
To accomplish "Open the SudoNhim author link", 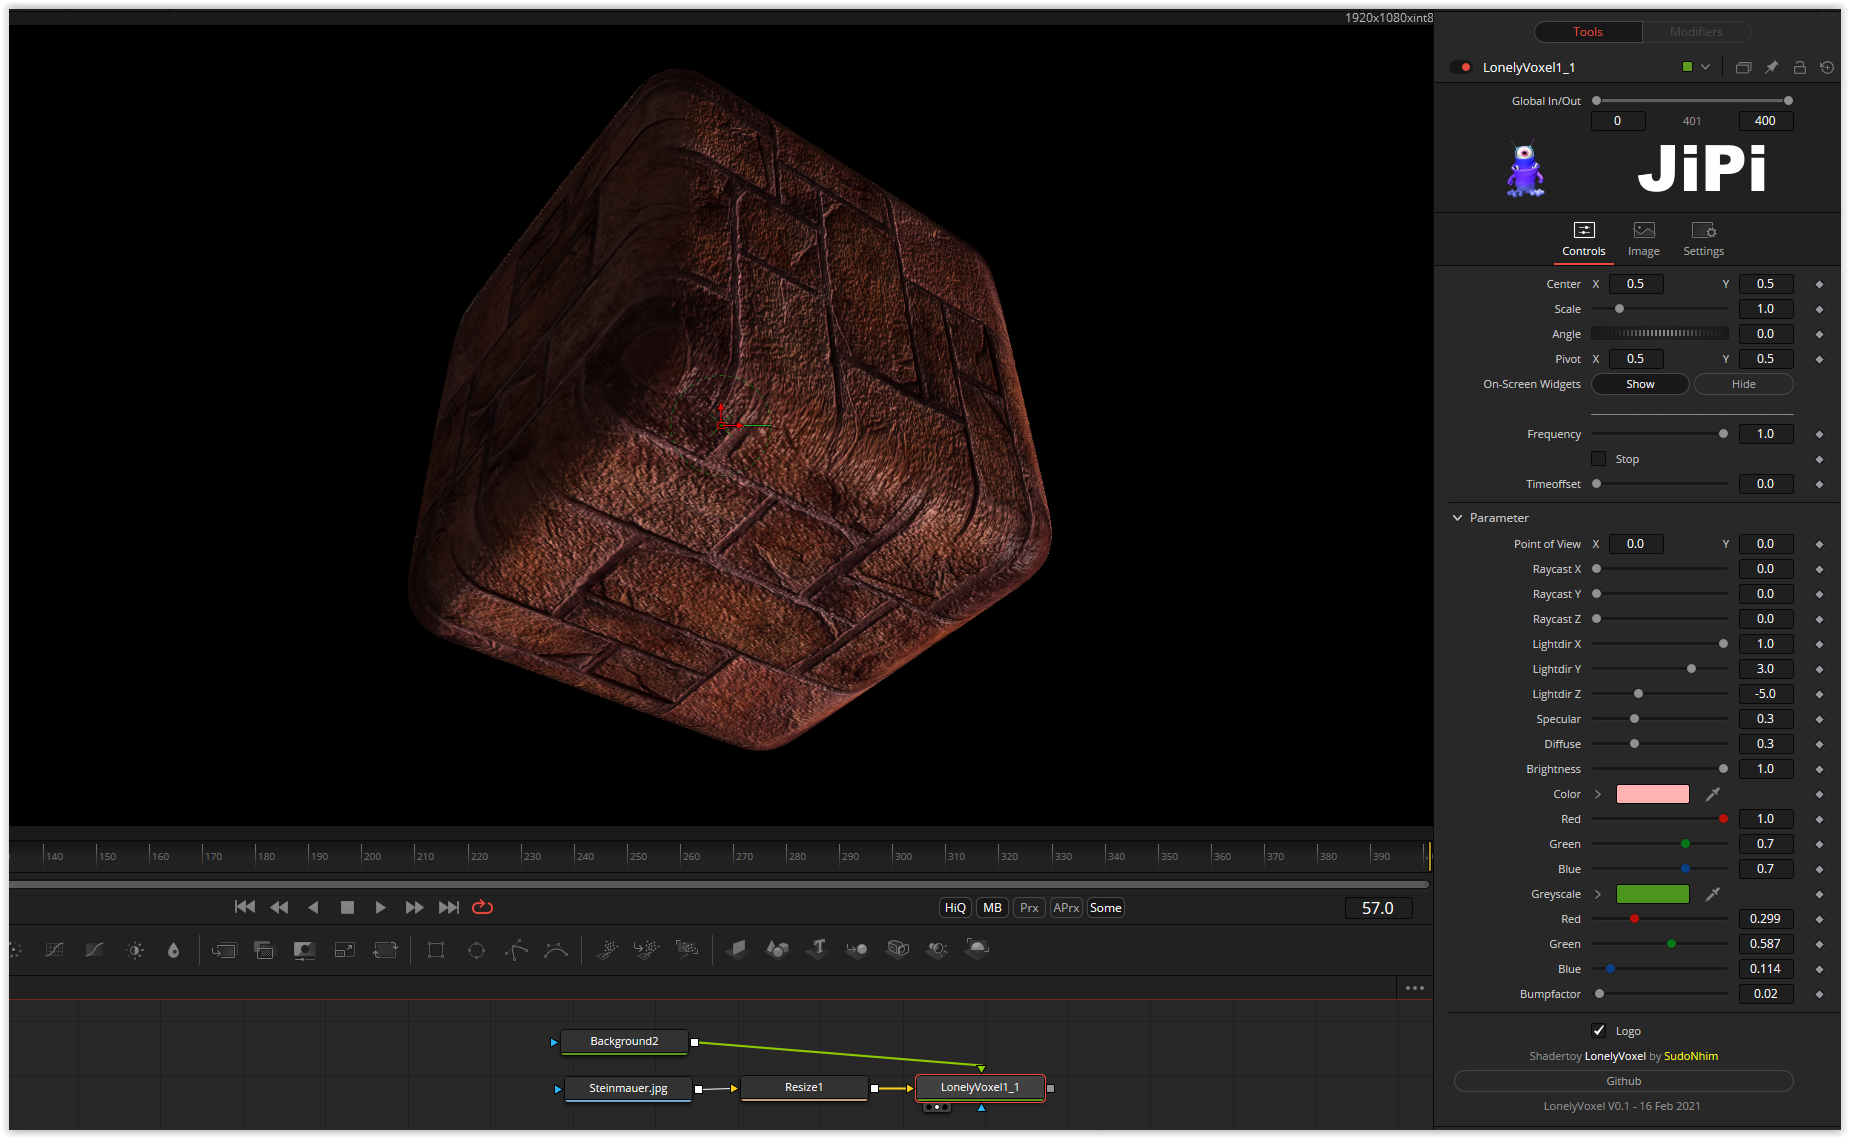I will pos(1691,1056).
